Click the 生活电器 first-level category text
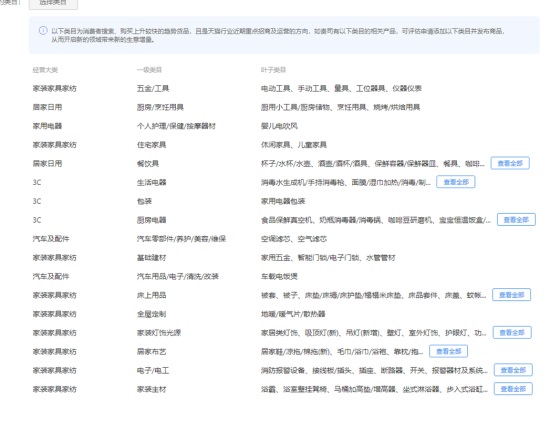This screenshot has height=421, width=550. click(x=151, y=182)
